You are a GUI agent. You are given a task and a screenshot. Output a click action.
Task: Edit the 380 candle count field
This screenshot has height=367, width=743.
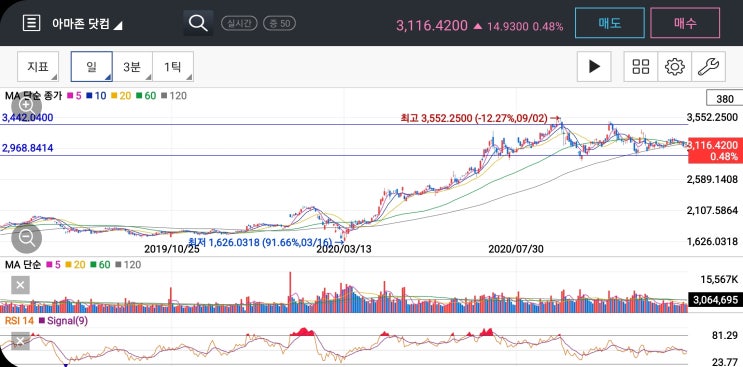(725, 98)
